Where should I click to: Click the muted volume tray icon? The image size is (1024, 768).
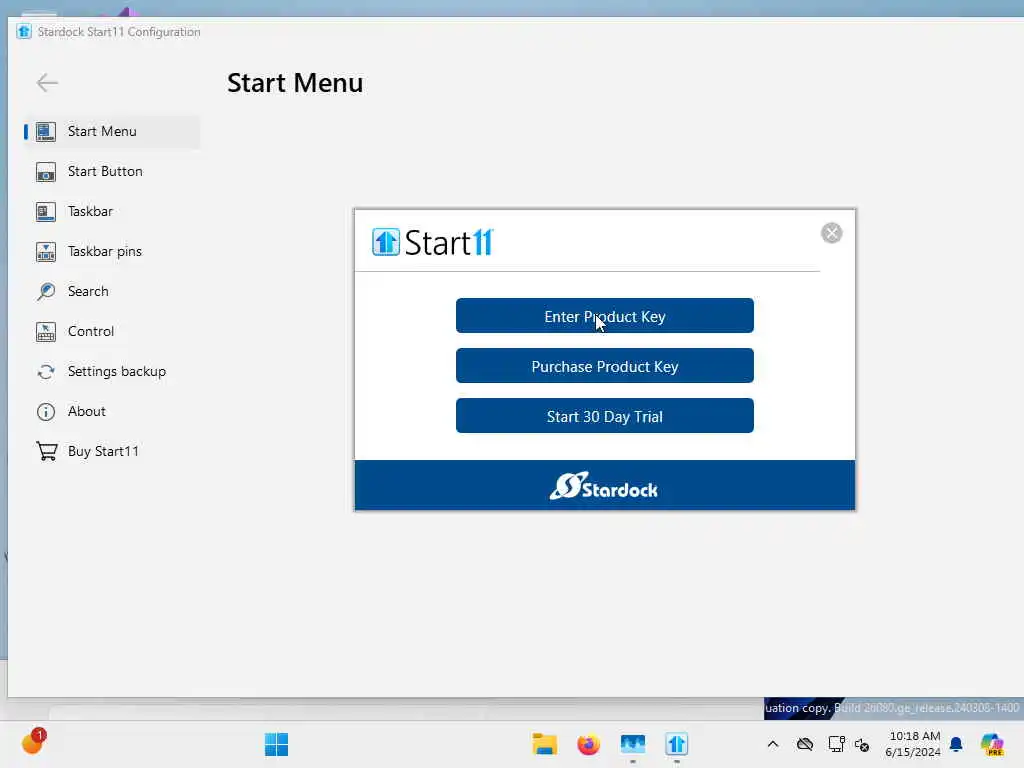[862, 745]
